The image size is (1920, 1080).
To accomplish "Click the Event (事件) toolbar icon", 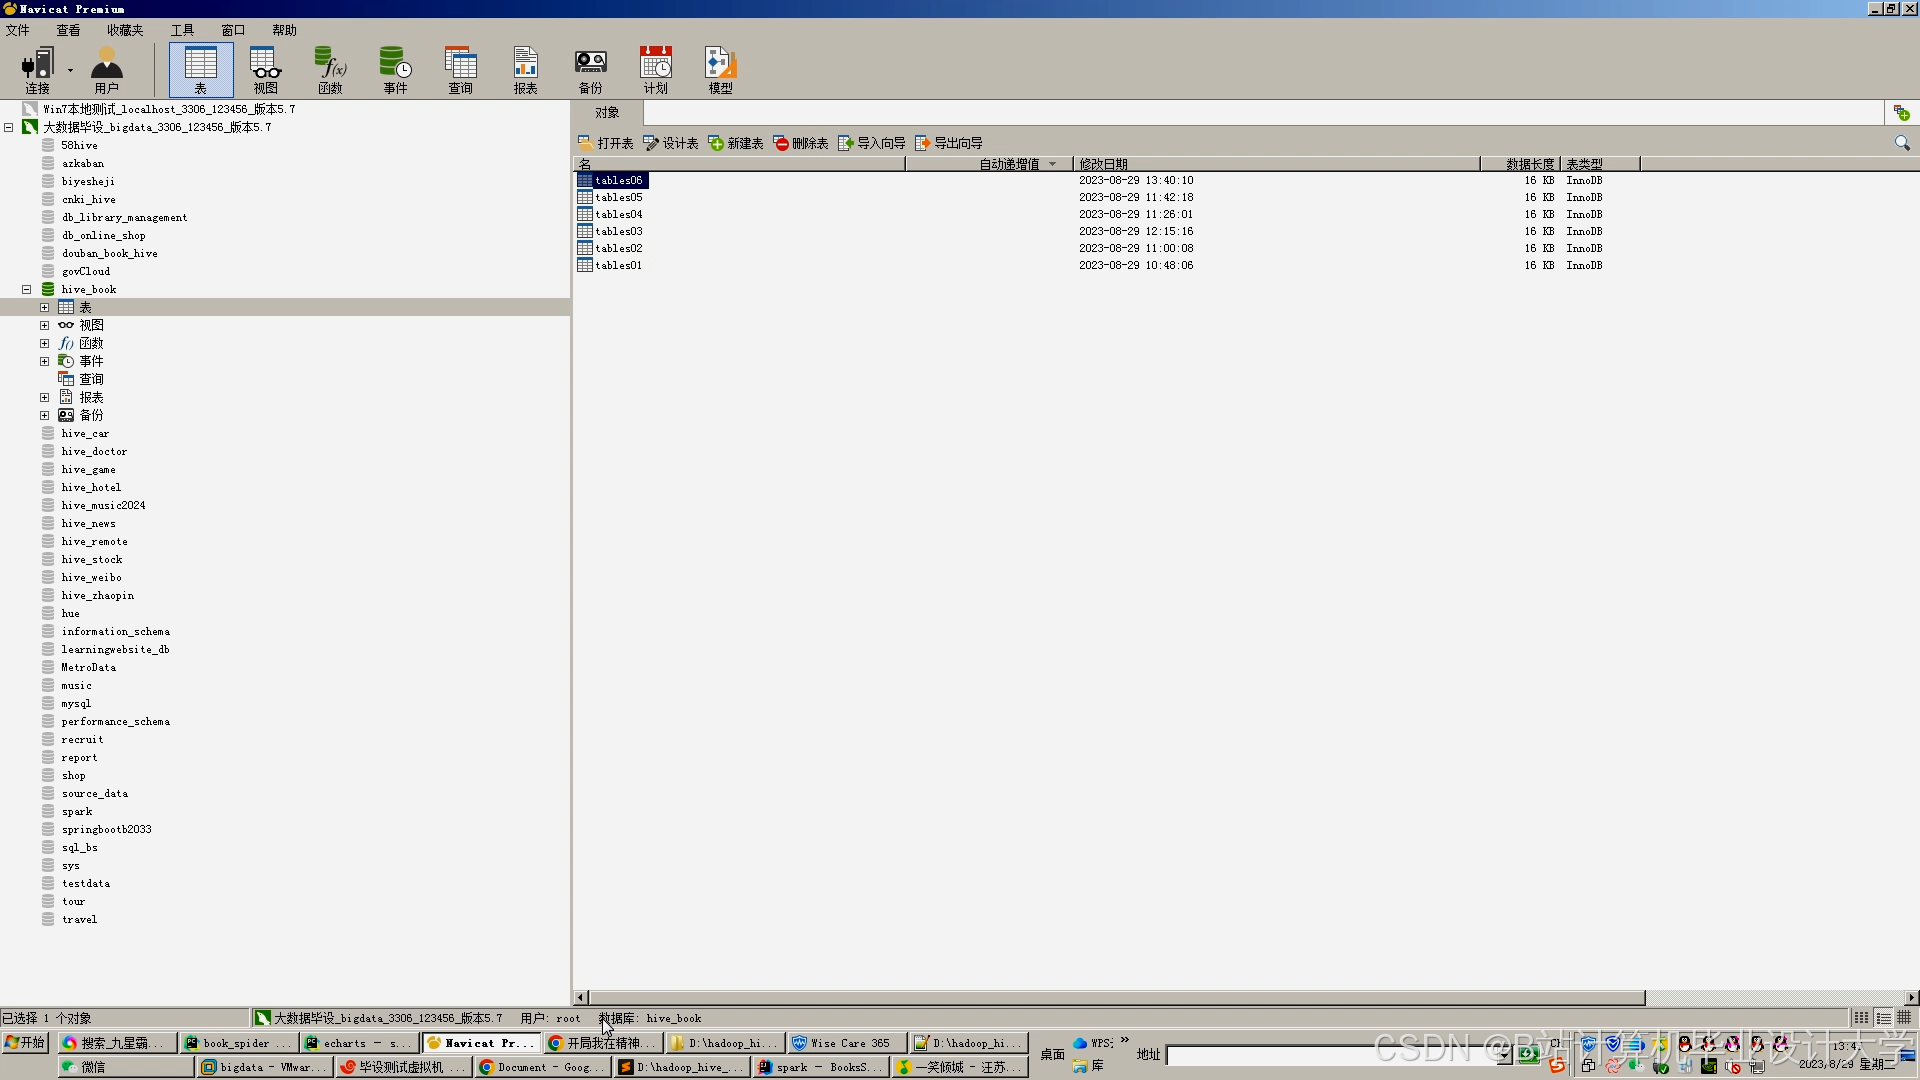I will pos(395,69).
